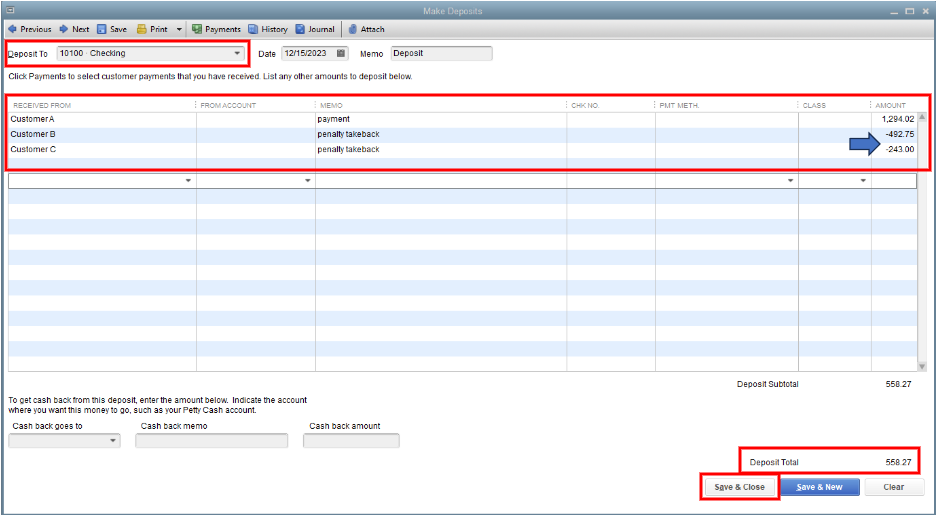Select the Customer C row name
936x516 pixels.
pos(33,149)
